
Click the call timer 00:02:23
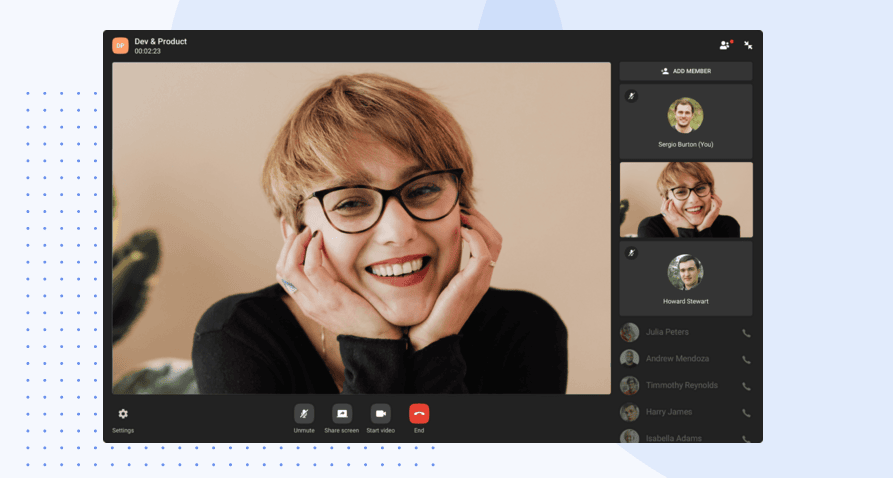click(x=148, y=51)
